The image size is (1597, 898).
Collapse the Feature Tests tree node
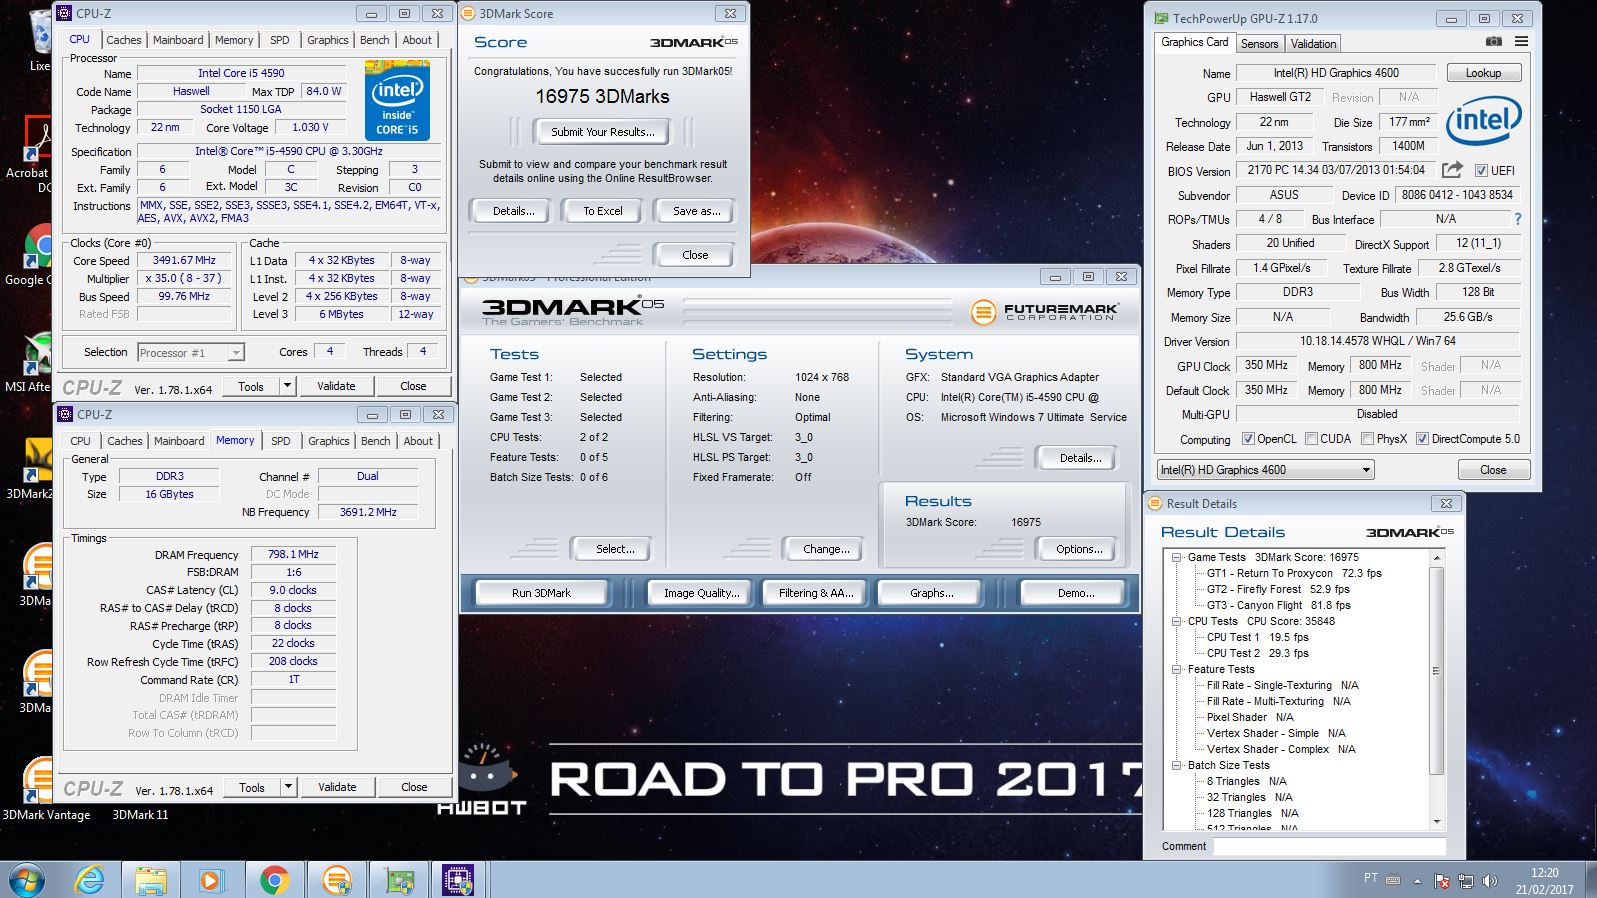pyautogui.click(x=1177, y=670)
